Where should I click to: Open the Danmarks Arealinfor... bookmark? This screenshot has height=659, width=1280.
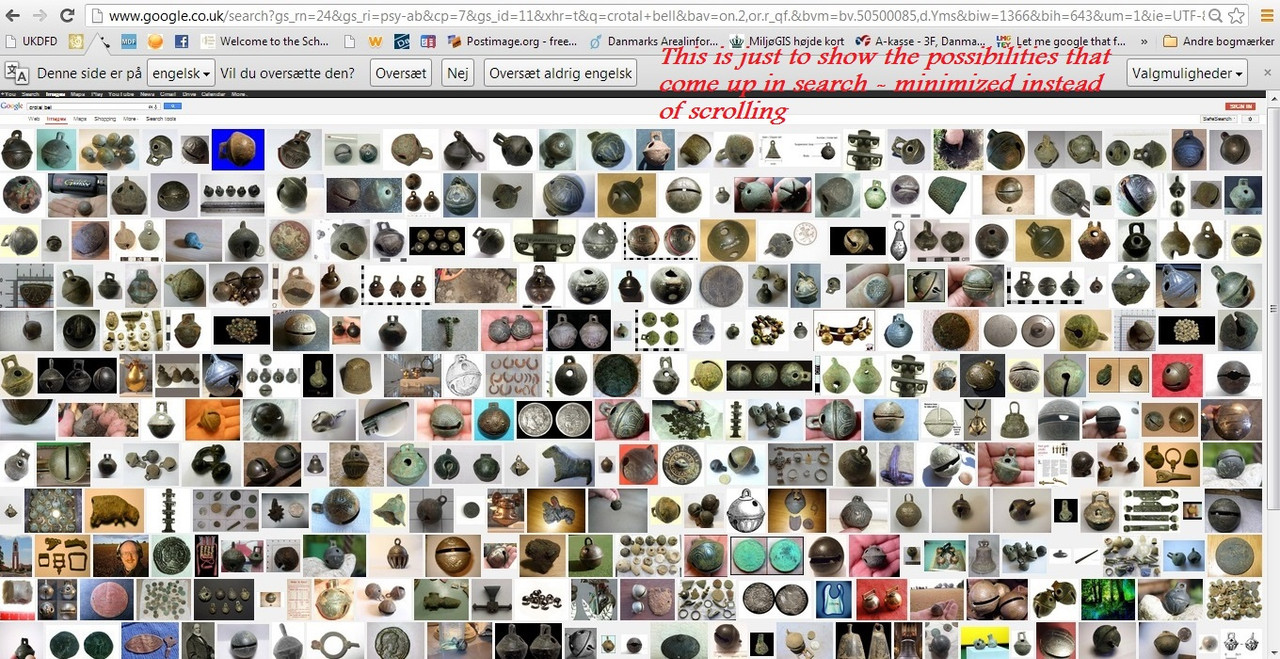click(654, 42)
